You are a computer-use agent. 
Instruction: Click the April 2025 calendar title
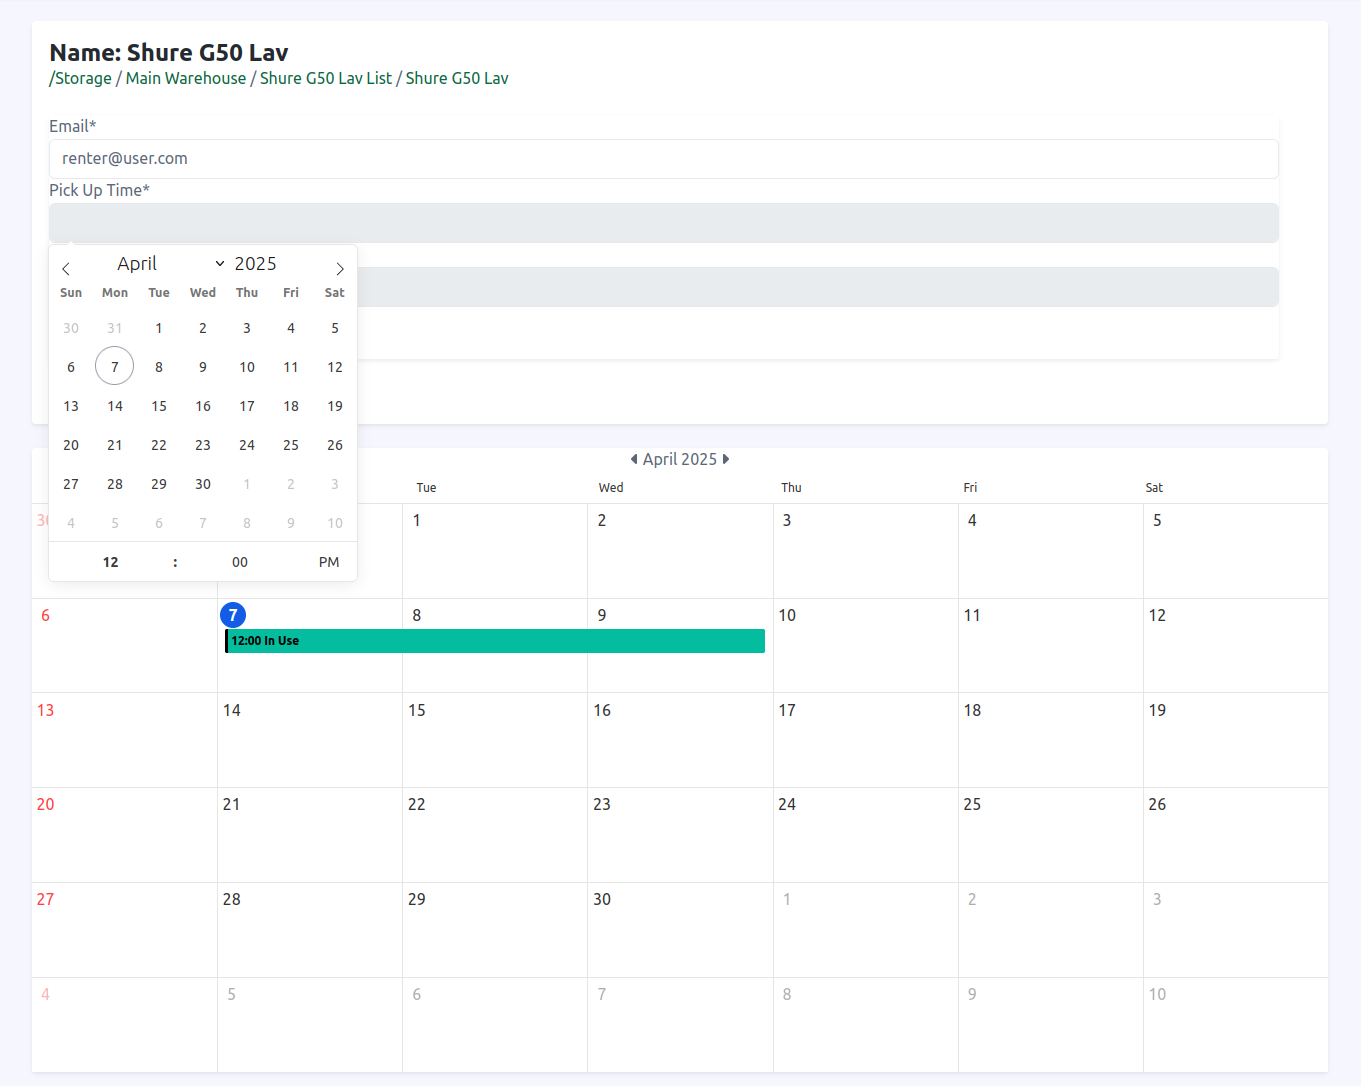[x=680, y=459]
